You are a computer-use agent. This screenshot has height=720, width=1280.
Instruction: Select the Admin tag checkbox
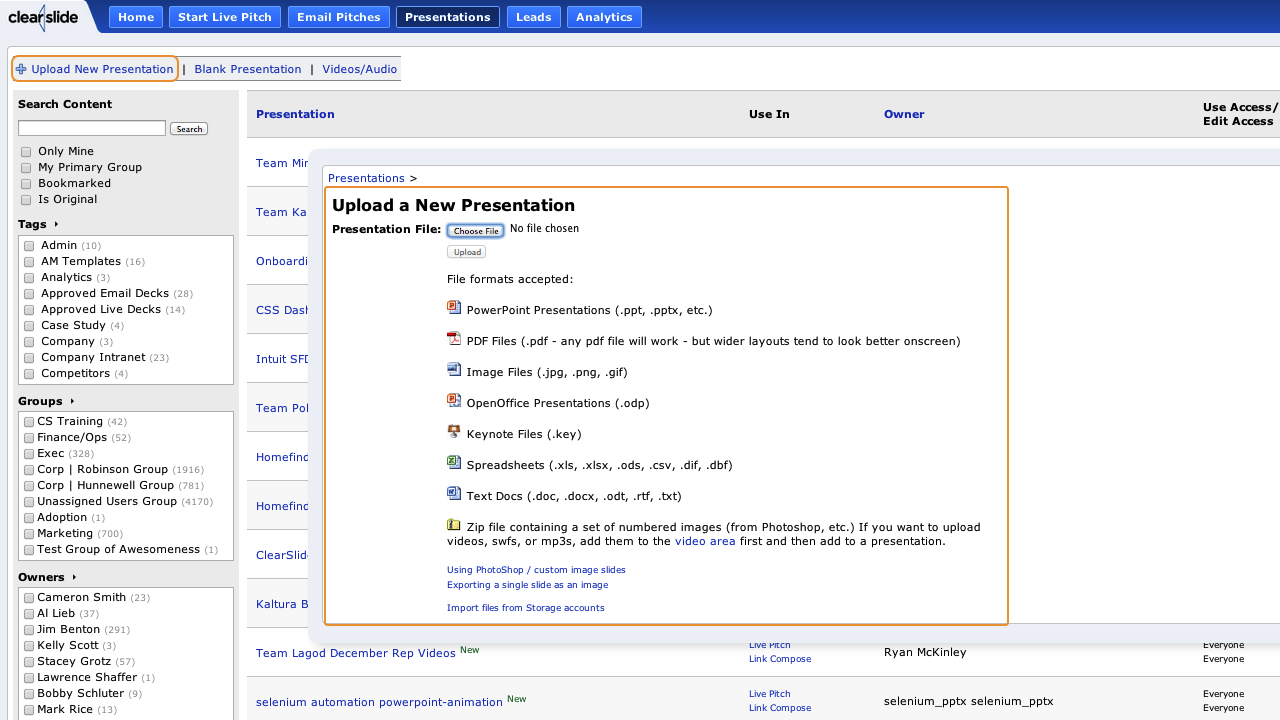click(x=30, y=246)
